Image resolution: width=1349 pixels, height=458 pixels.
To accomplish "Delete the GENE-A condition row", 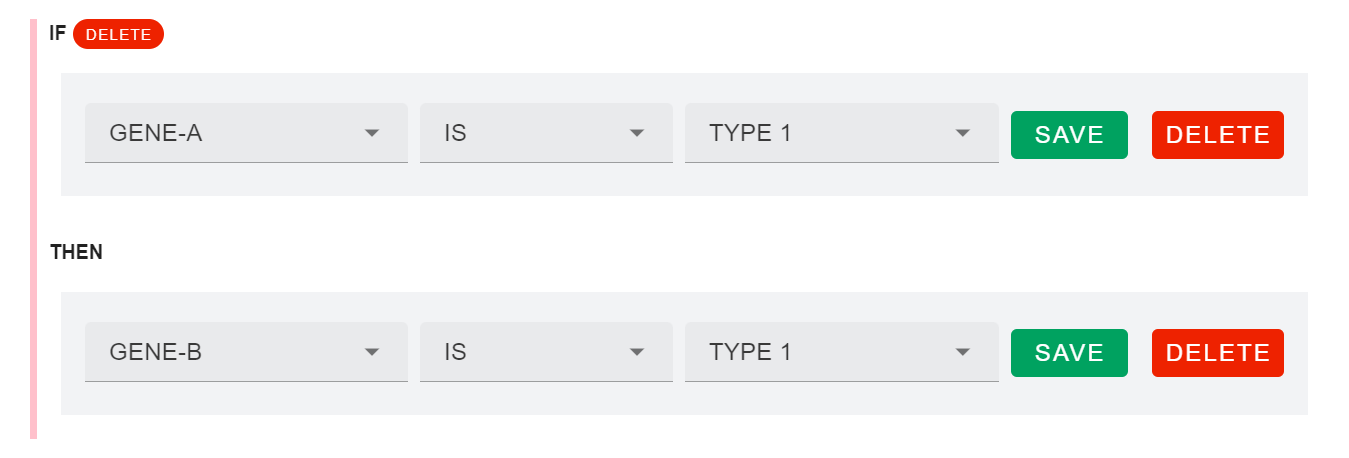I will (x=1217, y=135).
